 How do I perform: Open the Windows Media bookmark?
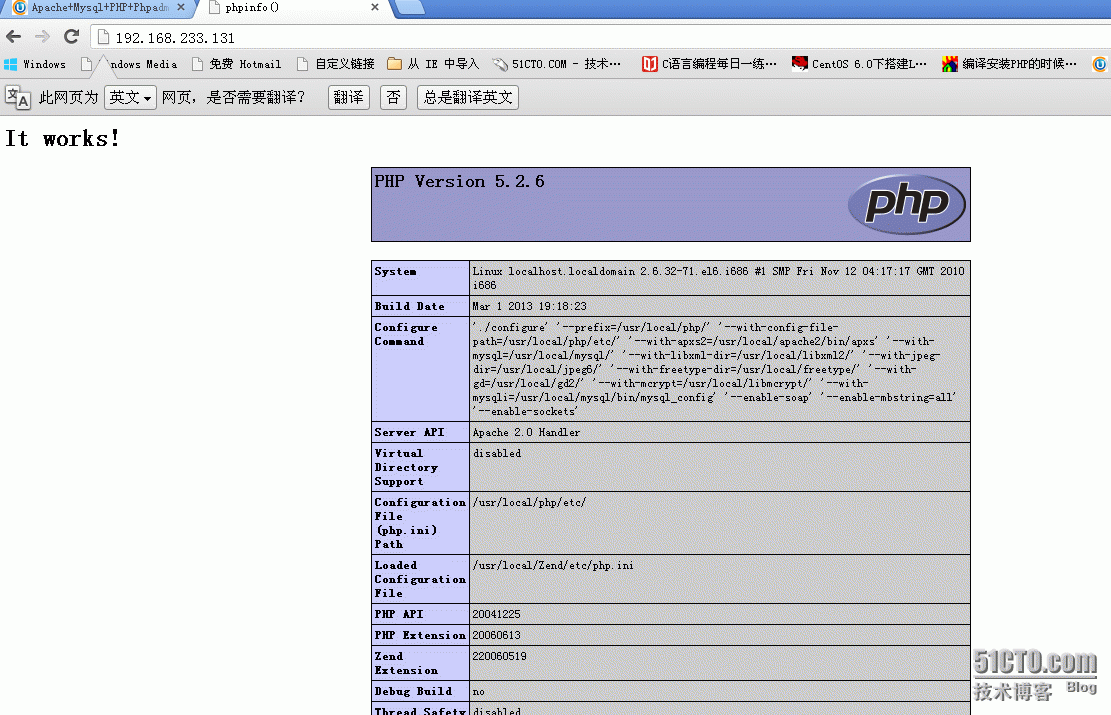[129, 64]
